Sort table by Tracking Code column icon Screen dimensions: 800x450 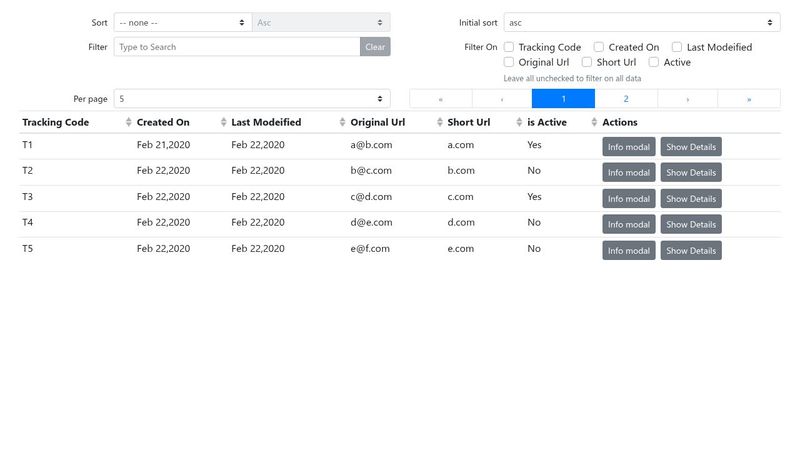coord(128,123)
